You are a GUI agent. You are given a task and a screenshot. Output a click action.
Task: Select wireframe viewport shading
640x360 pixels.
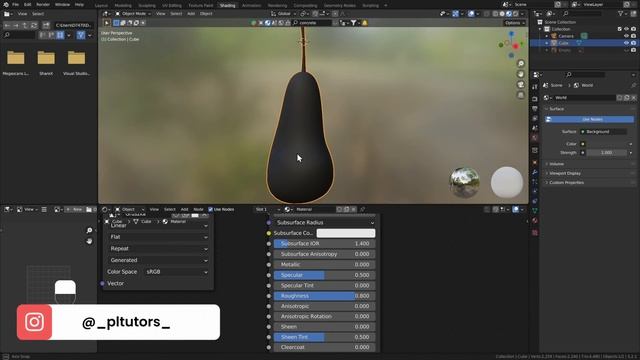(x=495, y=13)
